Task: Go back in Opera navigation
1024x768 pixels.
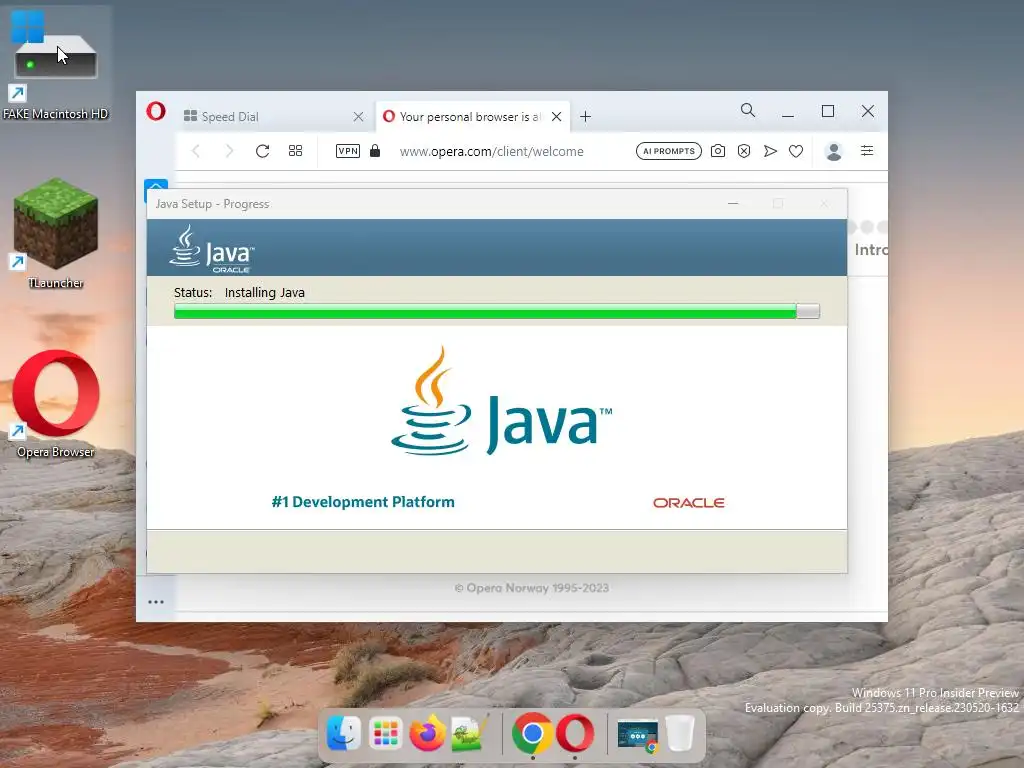Action: pyautogui.click(x=196, y=151)
